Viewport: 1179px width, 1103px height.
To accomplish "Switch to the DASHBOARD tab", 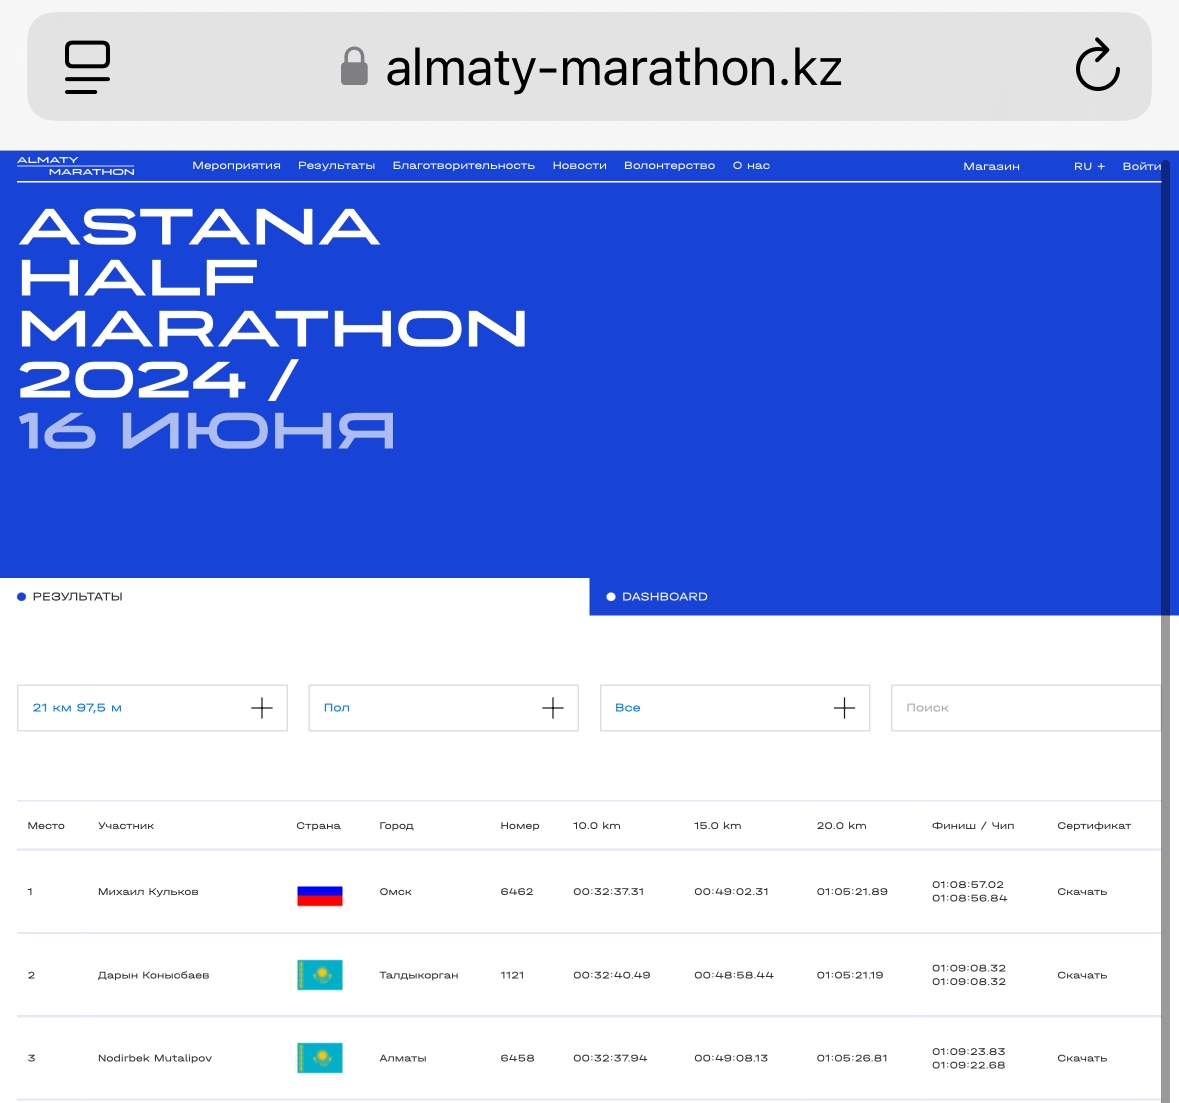I will point(664,597).
